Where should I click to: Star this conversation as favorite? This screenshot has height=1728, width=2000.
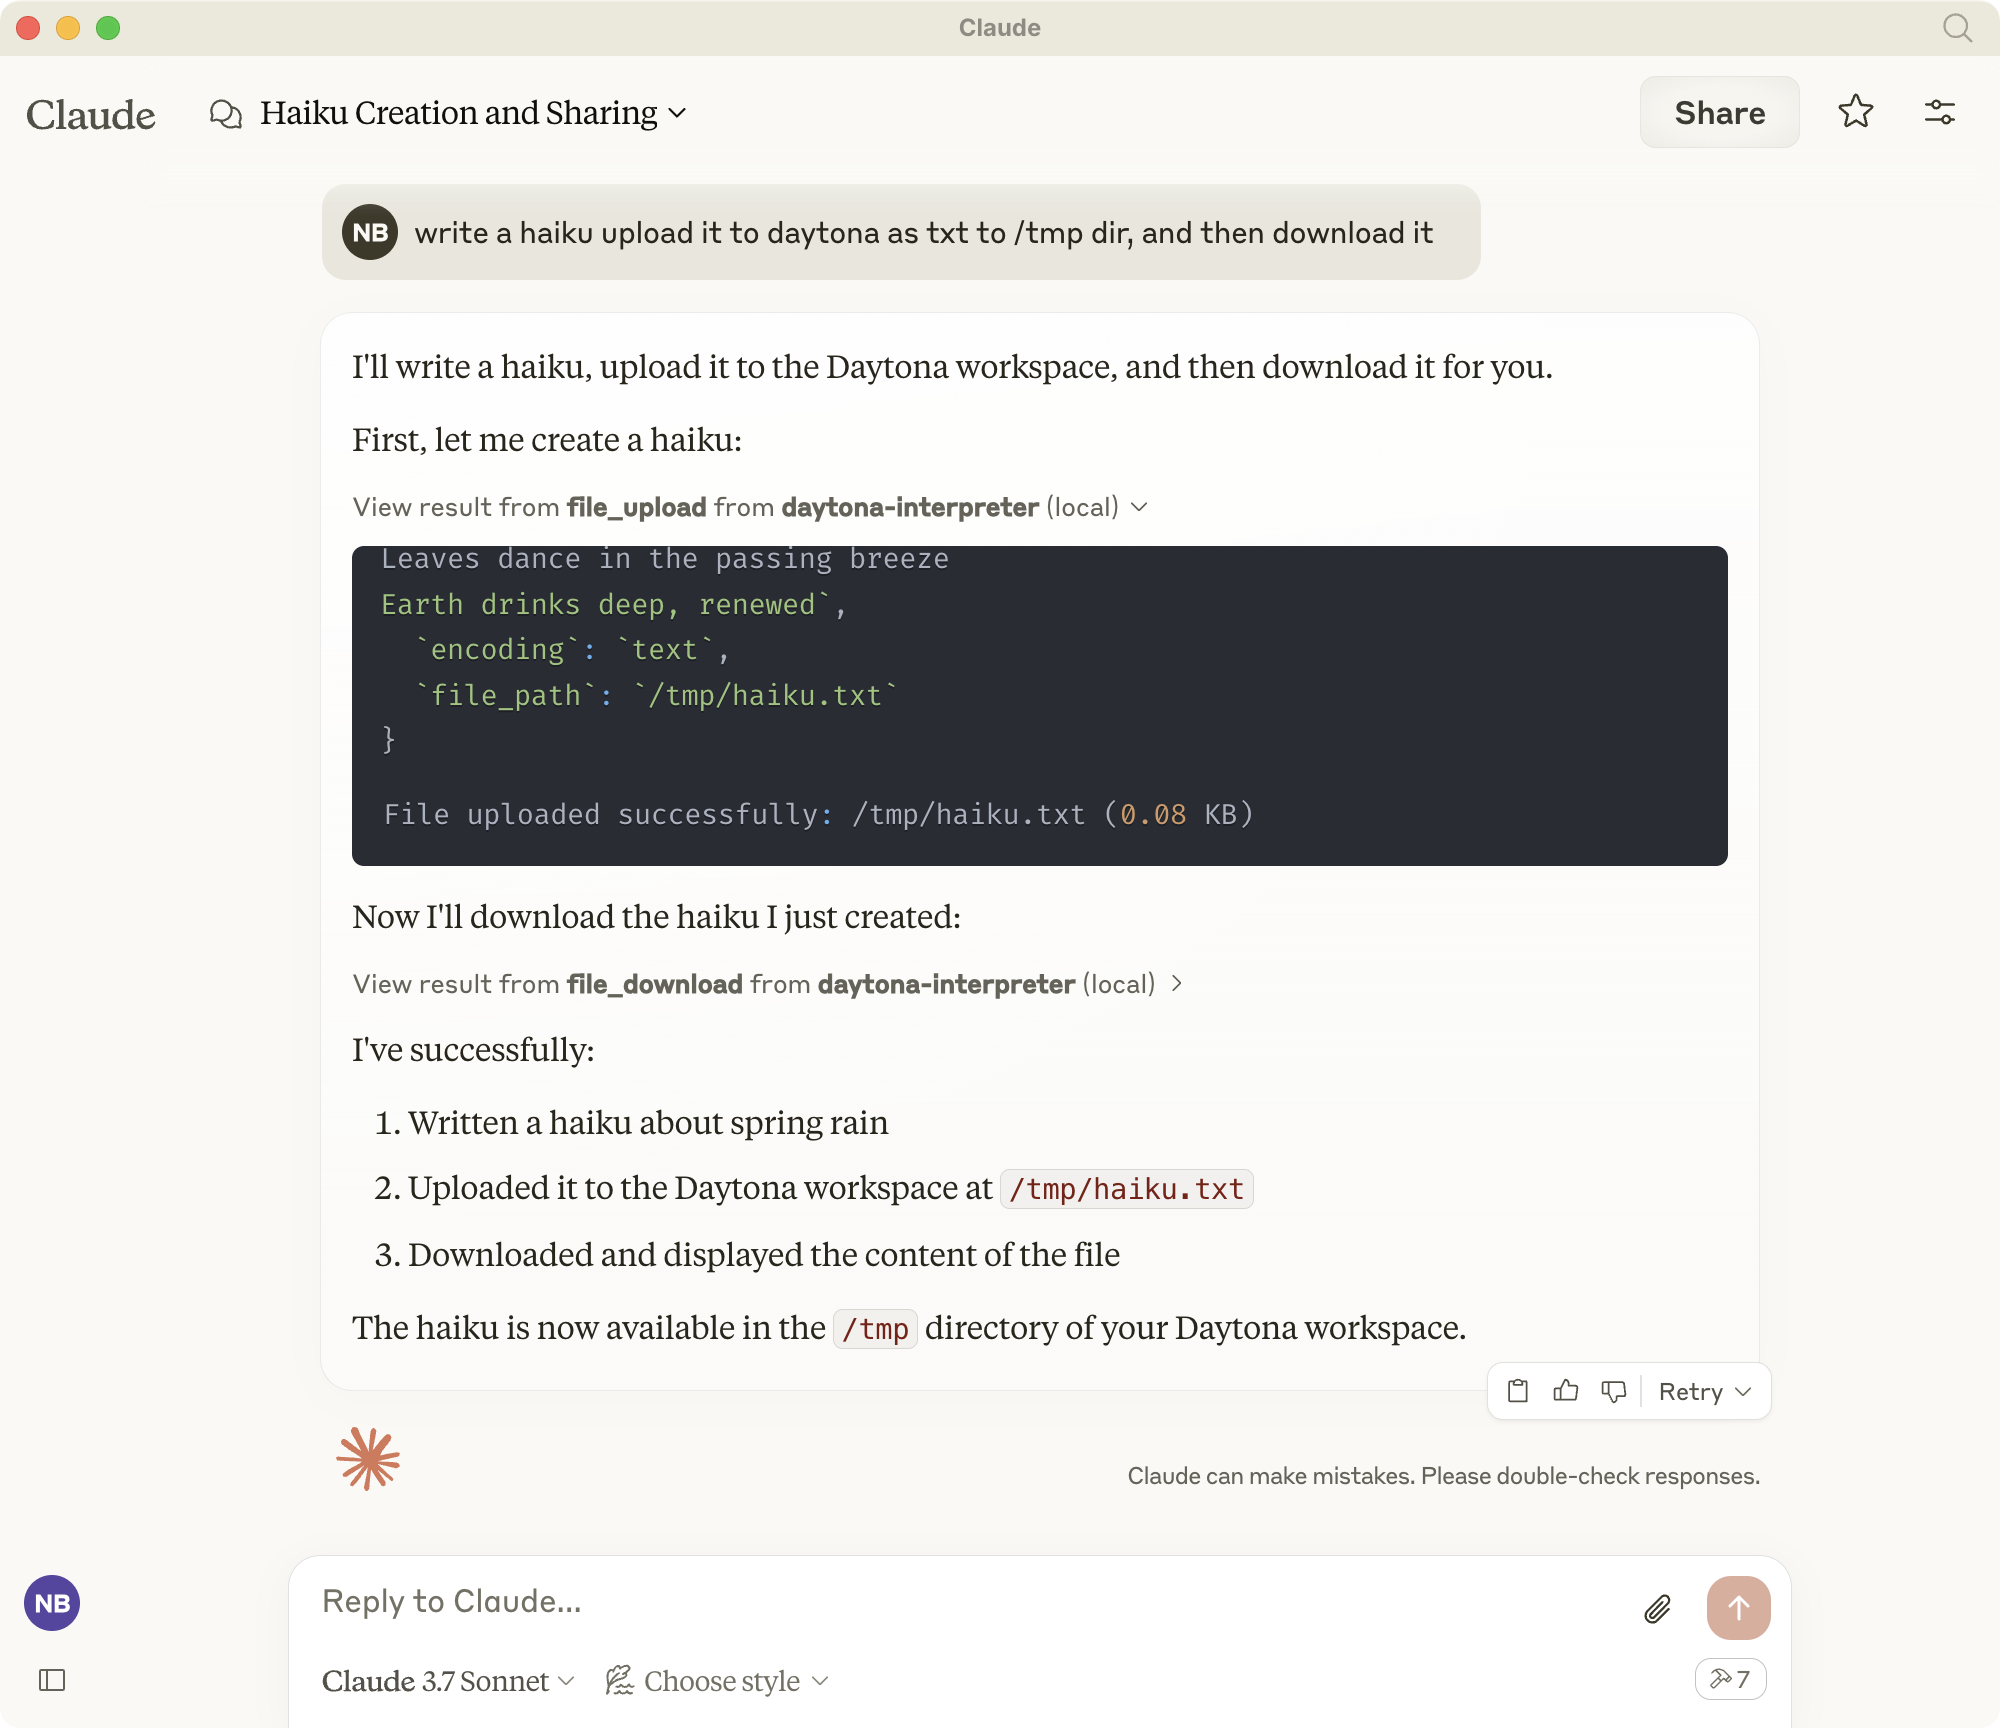click(1855, 112)
